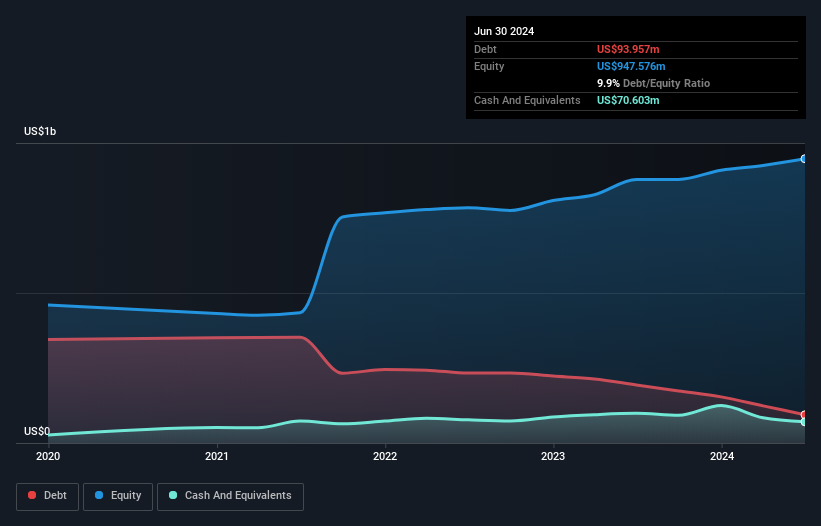
Task: Click the red Debt endpoint marker
Action: coord(804,415)
